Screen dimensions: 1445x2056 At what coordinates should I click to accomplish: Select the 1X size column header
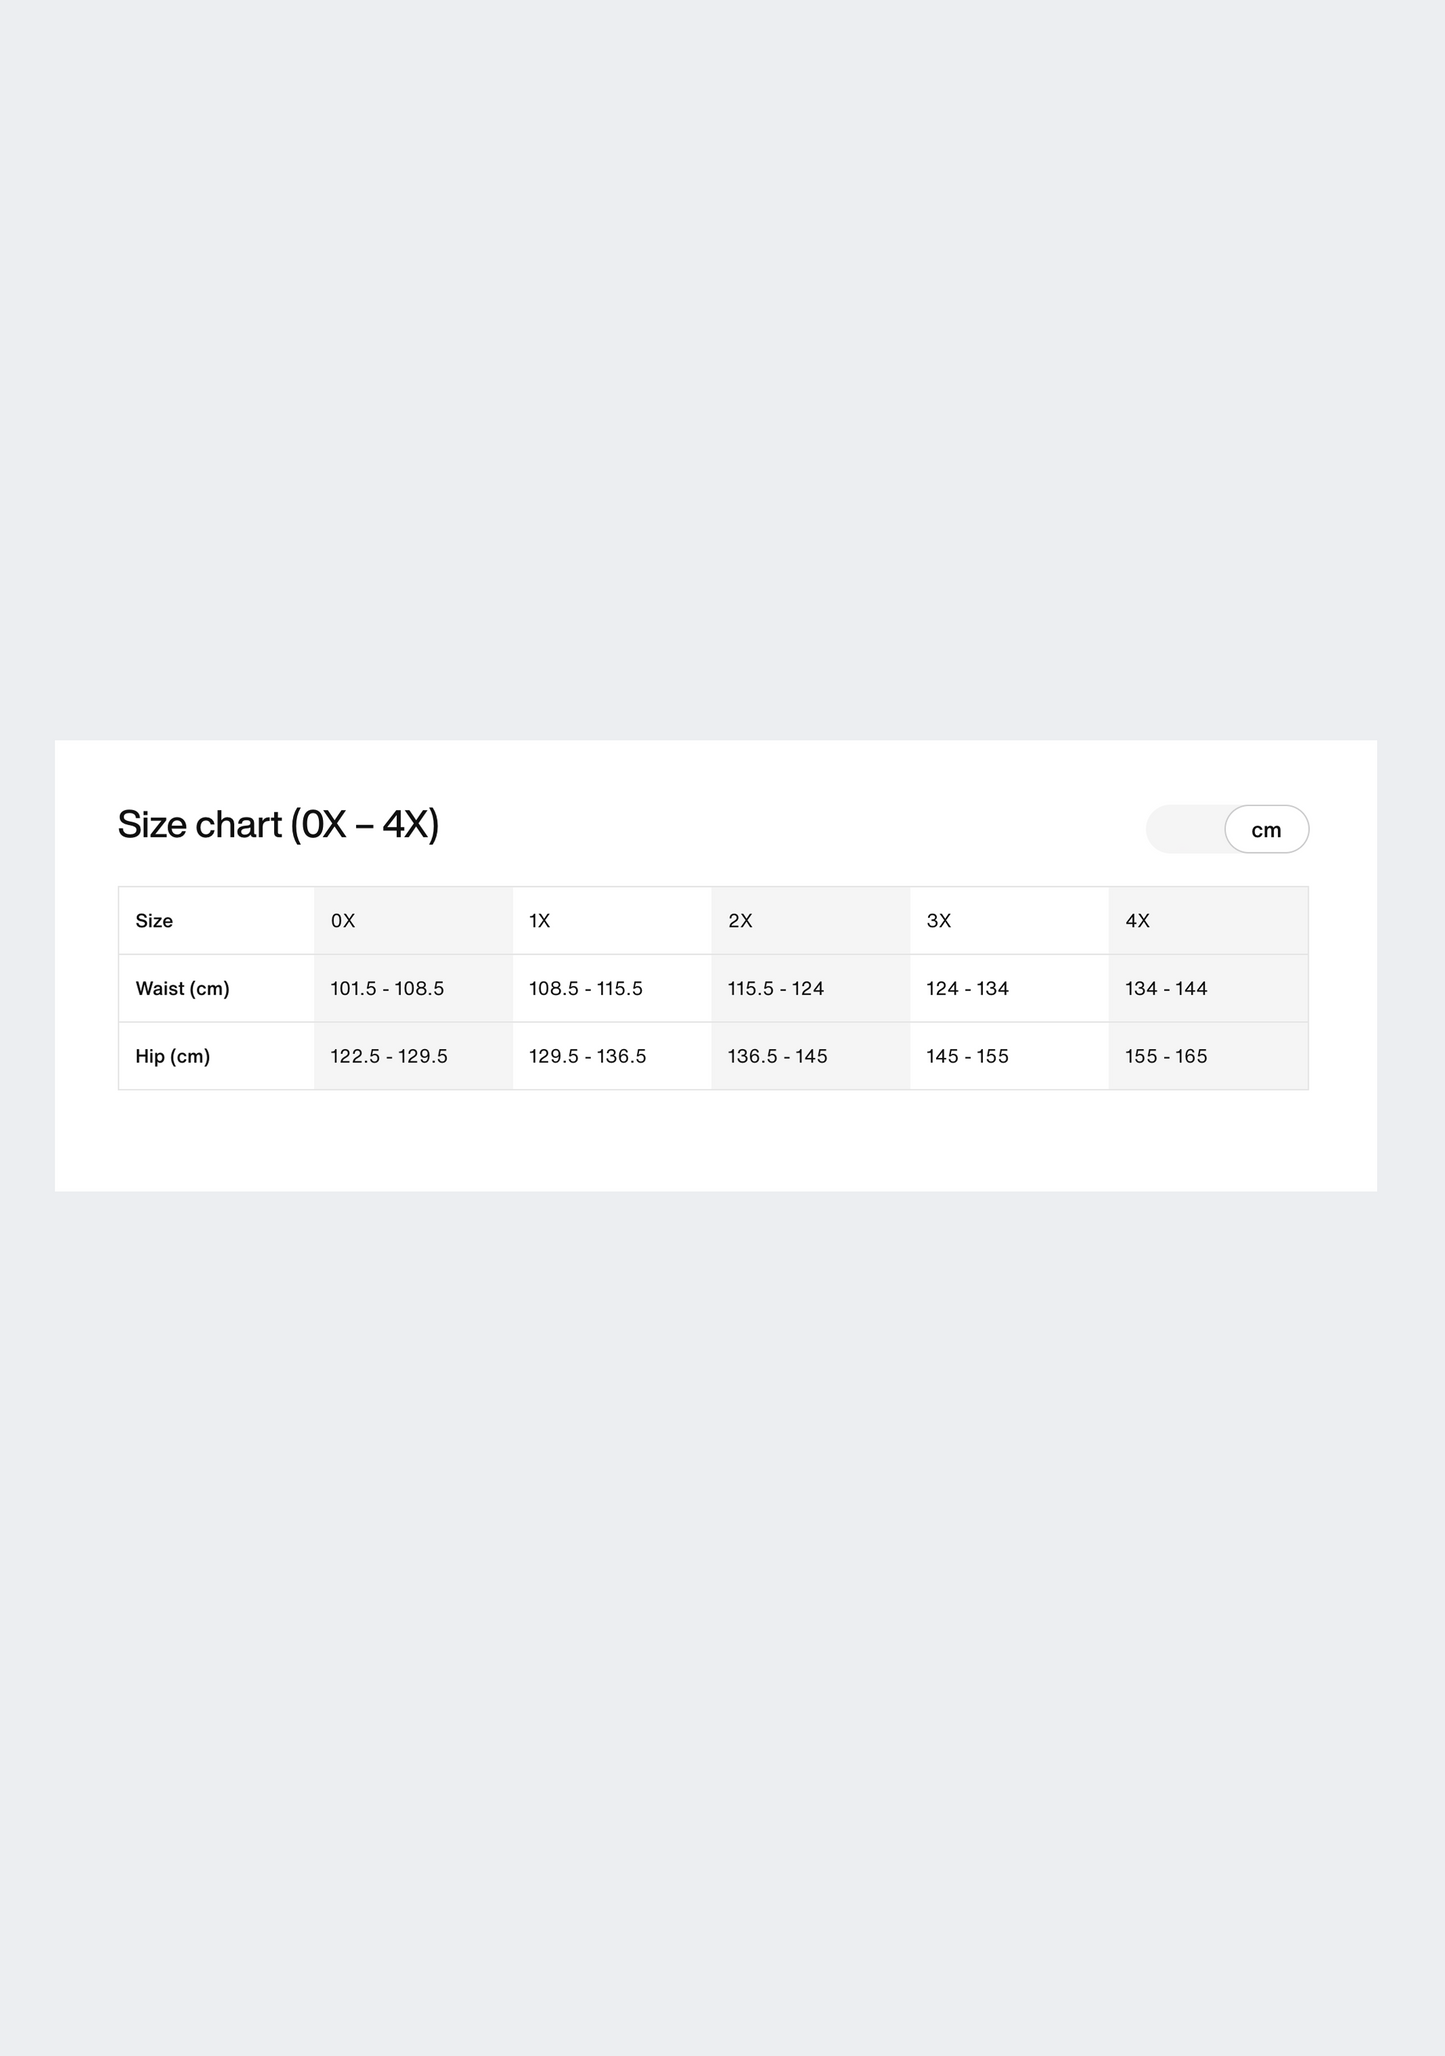click(540, 921)
